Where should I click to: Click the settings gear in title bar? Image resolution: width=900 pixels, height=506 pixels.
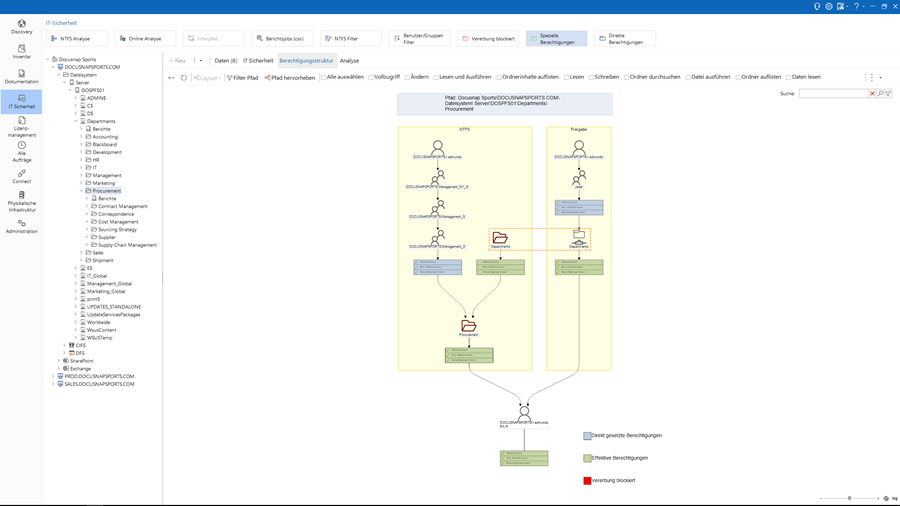point(829,6)
